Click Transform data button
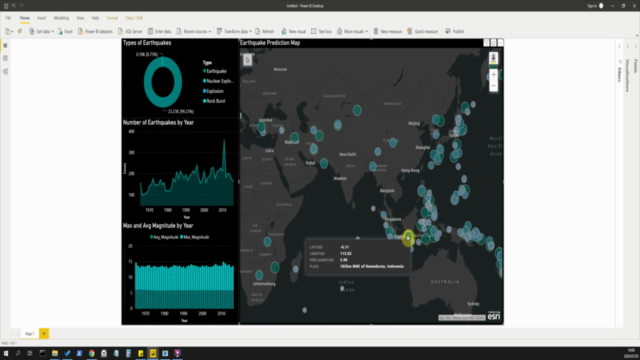 pos(232,31)
